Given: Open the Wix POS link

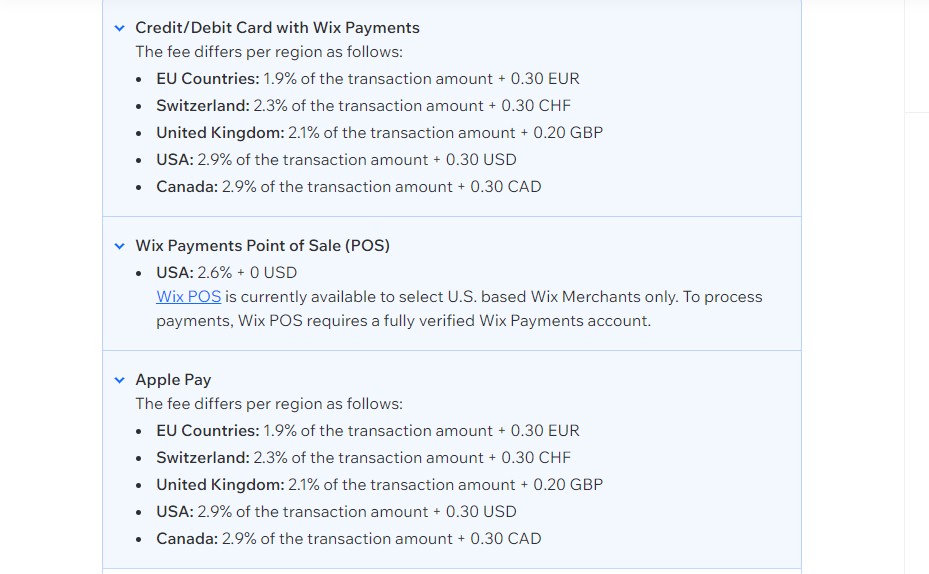Looking at the screenshot, I should [x=188, y=297].
